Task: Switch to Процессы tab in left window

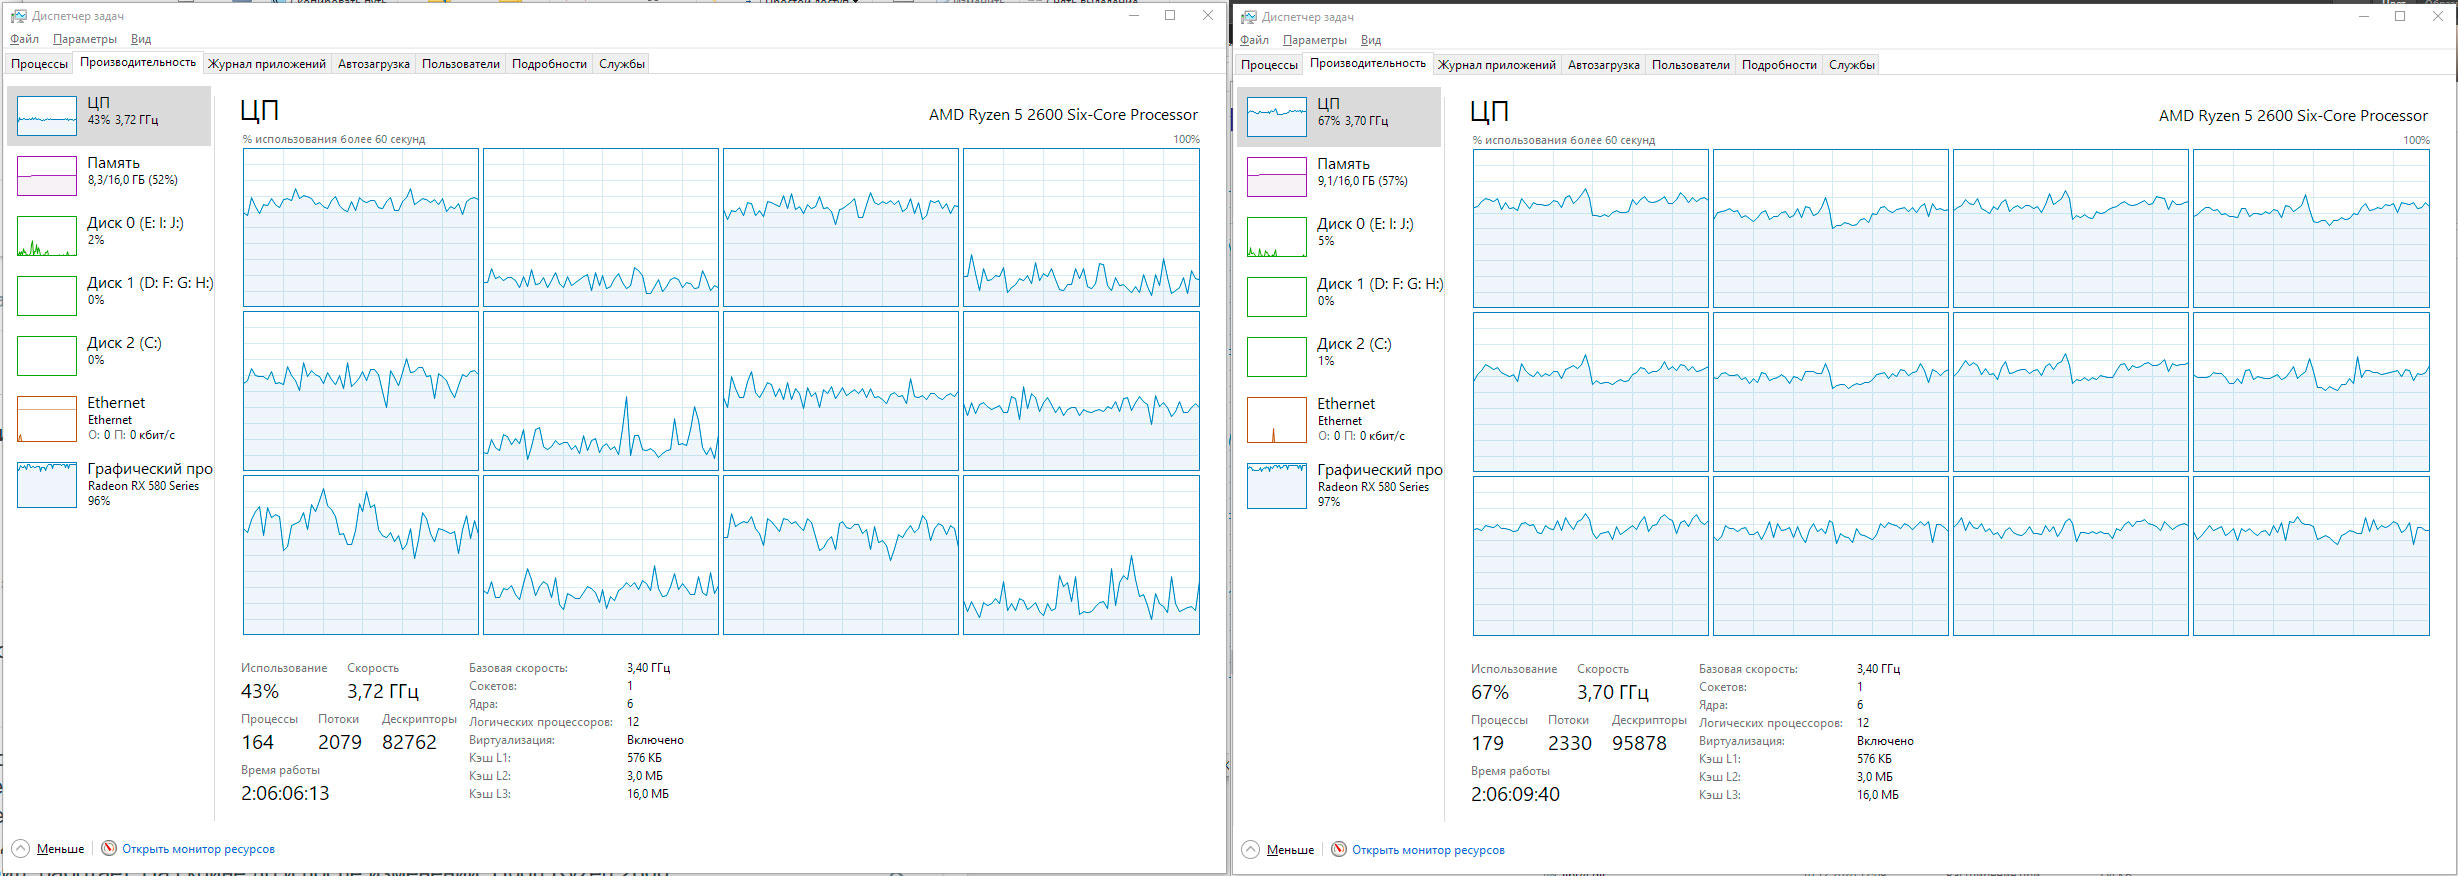Action: [40, 64]
